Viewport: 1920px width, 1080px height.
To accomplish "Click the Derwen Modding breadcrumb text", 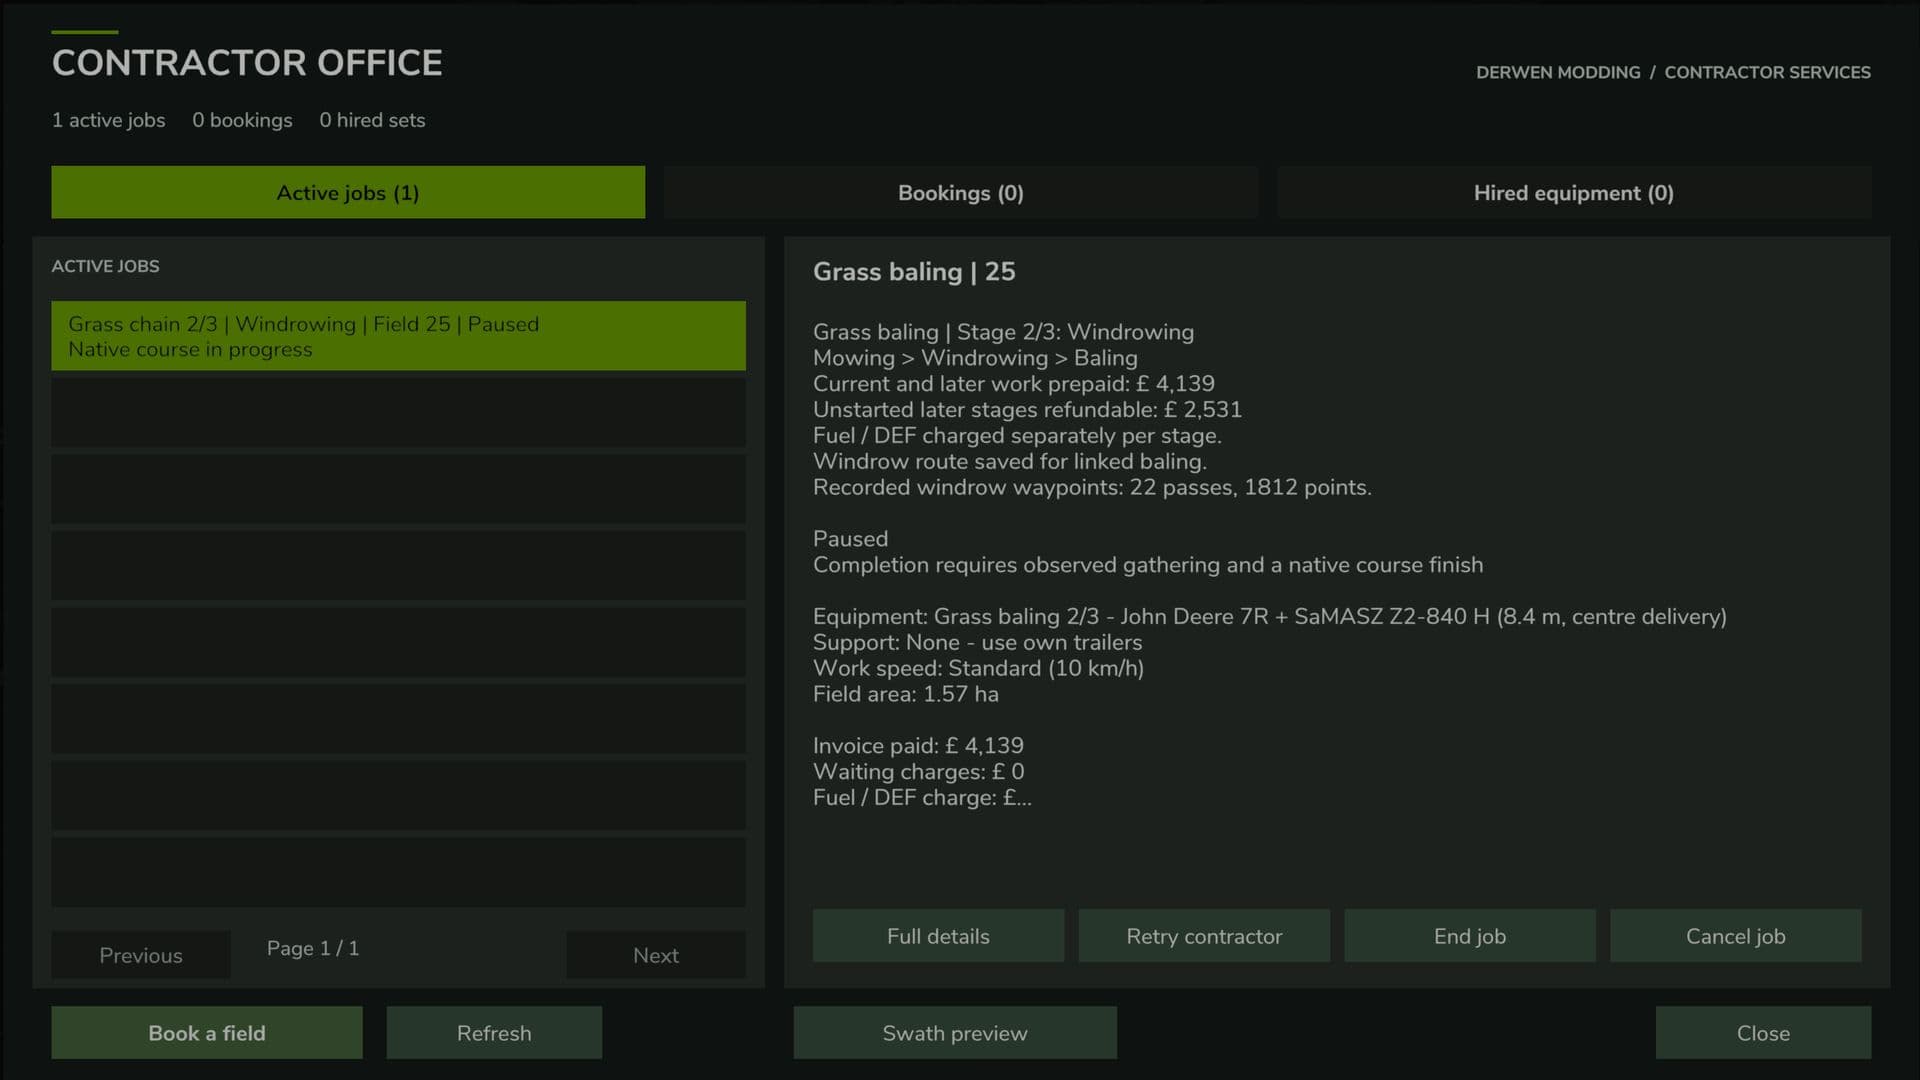I will point(1558,72).
